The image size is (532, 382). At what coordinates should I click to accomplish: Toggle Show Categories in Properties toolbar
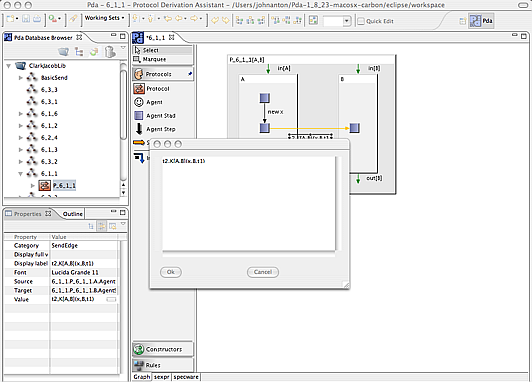pos(91,226)
